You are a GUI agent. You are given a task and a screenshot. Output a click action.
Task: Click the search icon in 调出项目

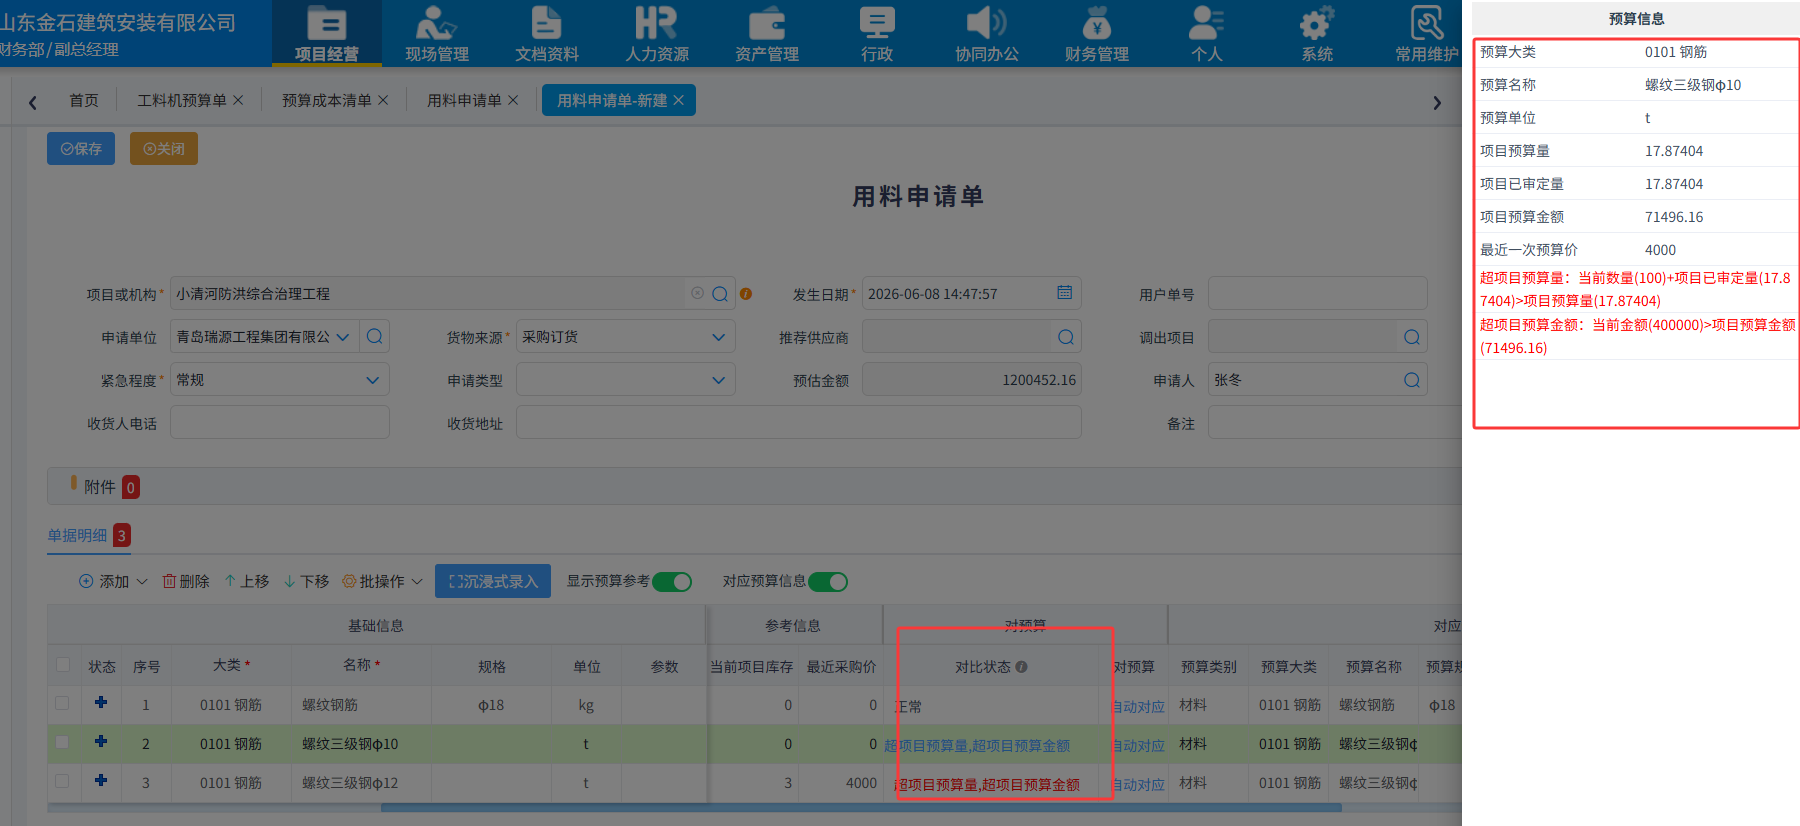point(1412,337)
